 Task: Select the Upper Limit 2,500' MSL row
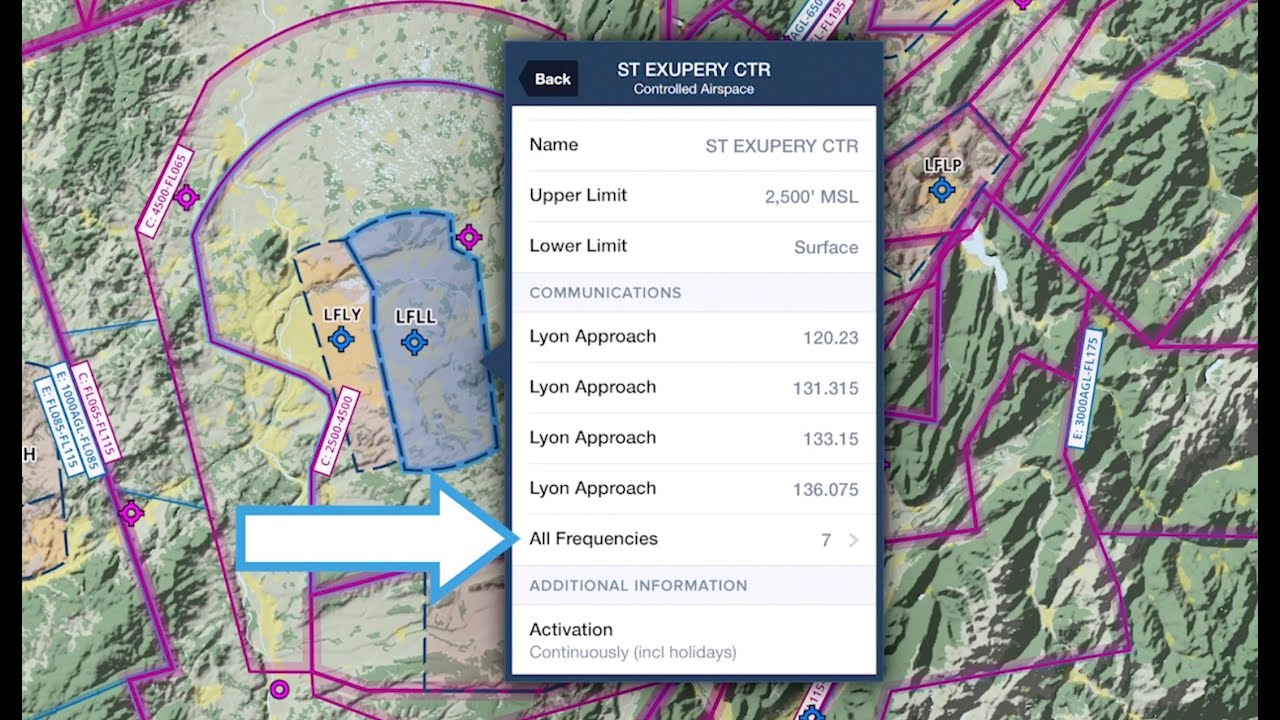[x=694, y=196]
